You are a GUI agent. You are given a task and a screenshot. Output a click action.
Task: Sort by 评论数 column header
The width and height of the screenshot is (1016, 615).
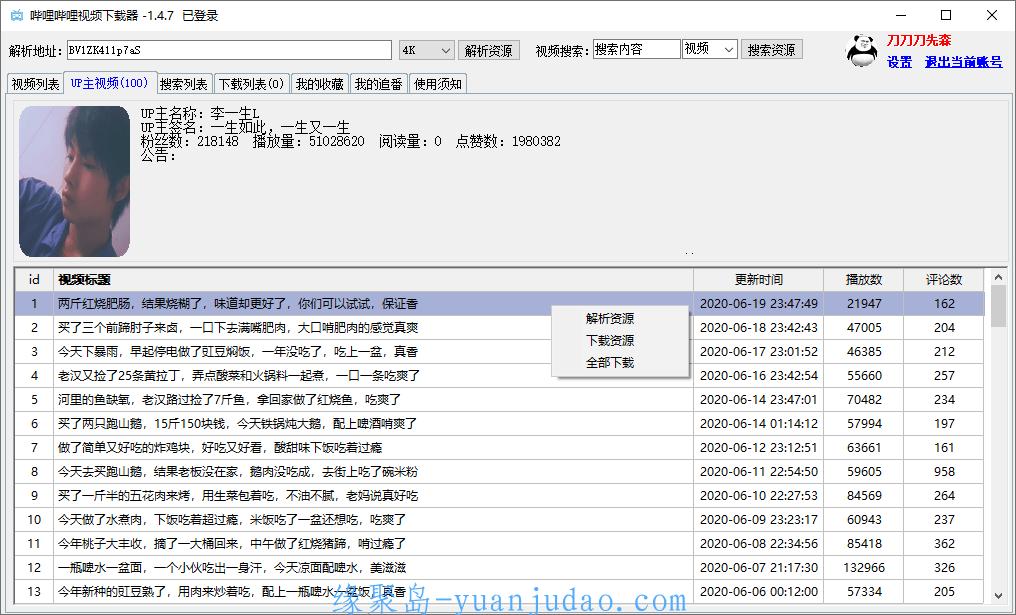tap(944, 279)
